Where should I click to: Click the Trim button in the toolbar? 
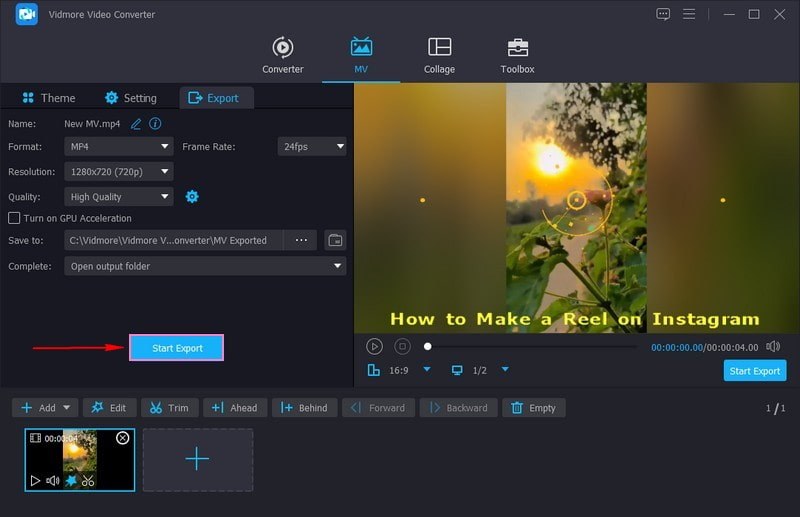169,408
